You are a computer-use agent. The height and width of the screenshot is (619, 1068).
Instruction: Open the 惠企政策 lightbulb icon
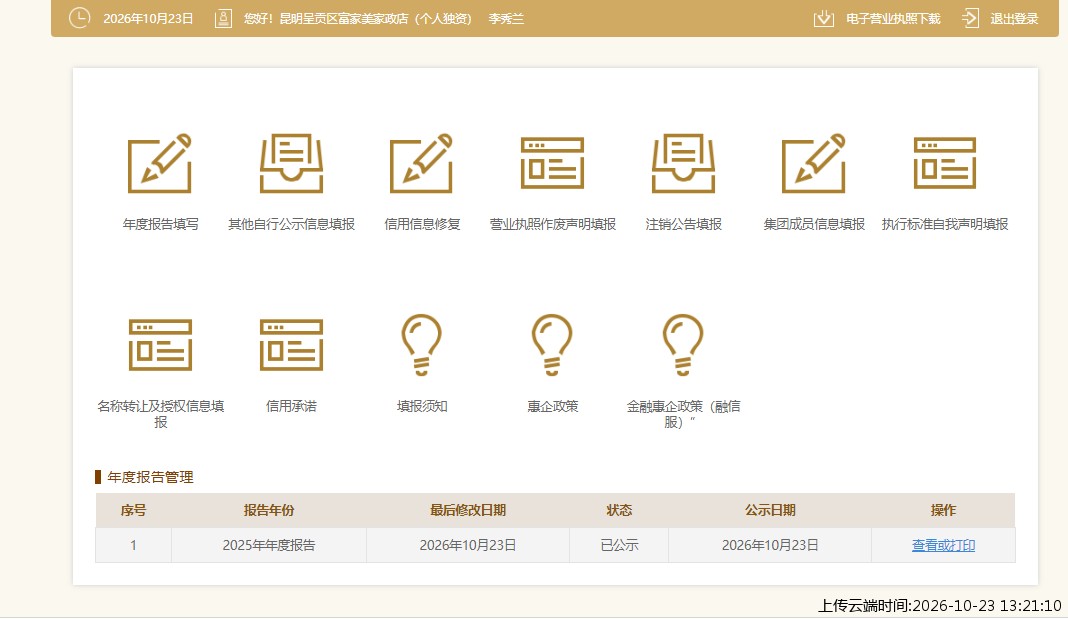552,345
